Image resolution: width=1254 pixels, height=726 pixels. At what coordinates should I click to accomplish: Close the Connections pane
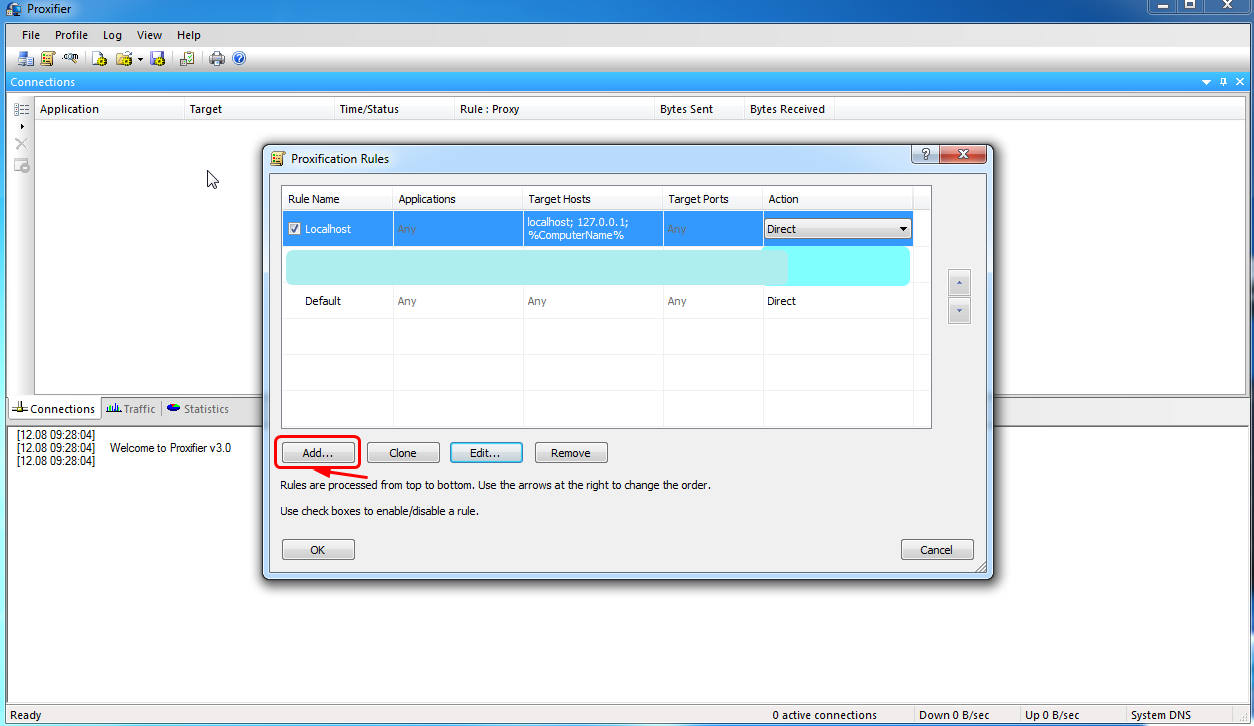1241,82
